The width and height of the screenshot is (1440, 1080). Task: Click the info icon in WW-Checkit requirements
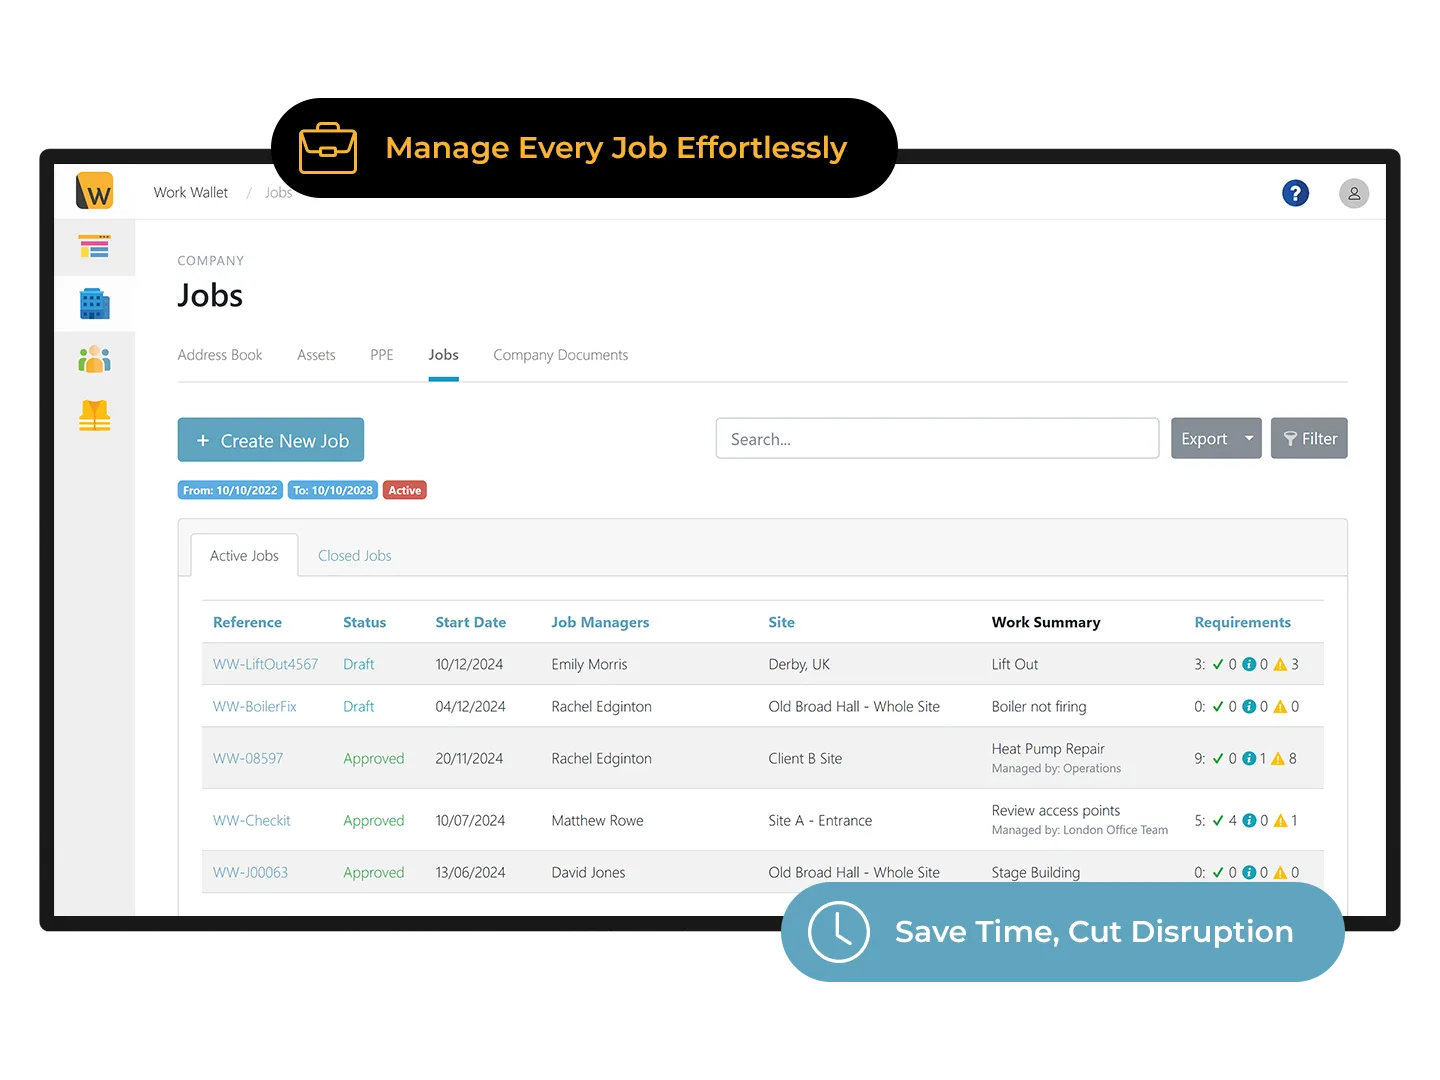[x=1248, y=820]
